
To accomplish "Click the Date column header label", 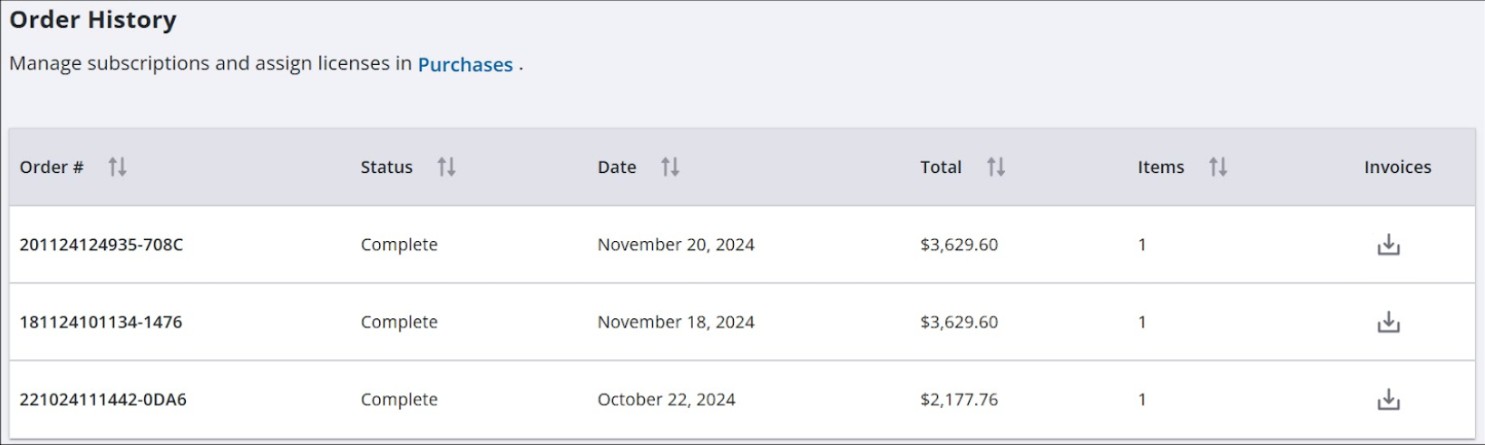I will point(617,167).
